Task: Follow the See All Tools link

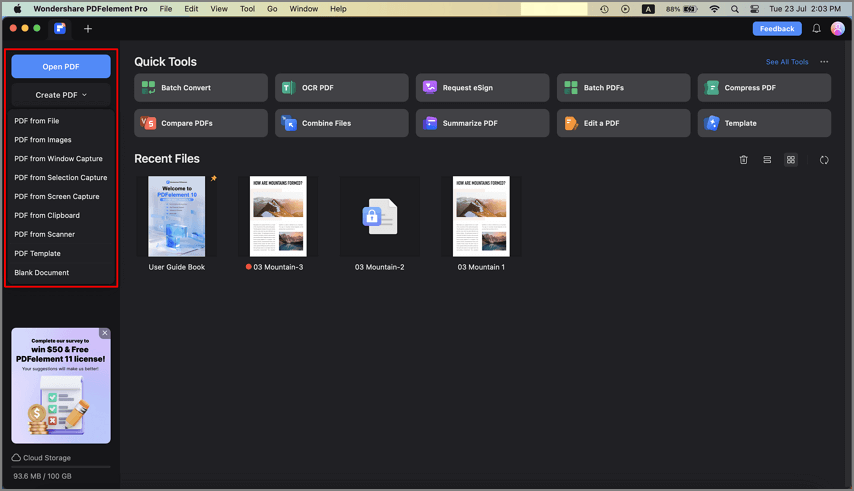Action: click(x=787, y=62)
